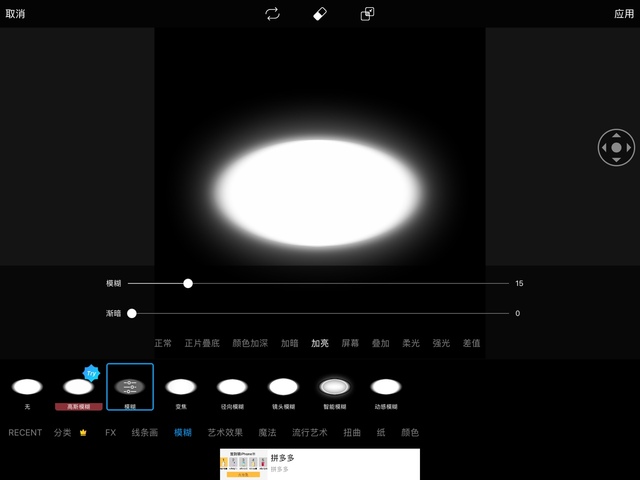Tap the invert/swap arrows icon
This screenshot has height=480, width=640.
[272, 14]
